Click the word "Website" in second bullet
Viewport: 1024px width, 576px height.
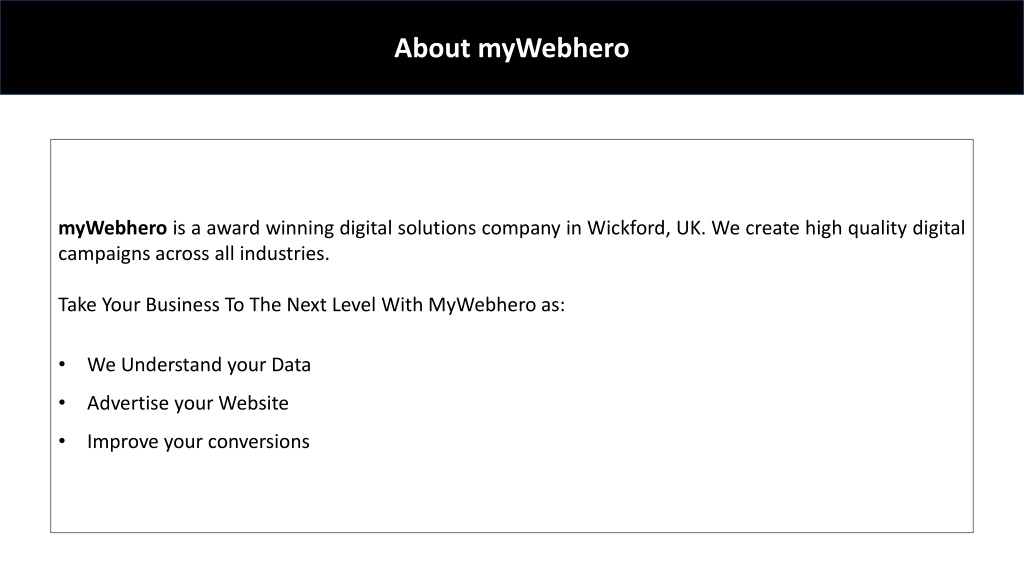point(253,403)
